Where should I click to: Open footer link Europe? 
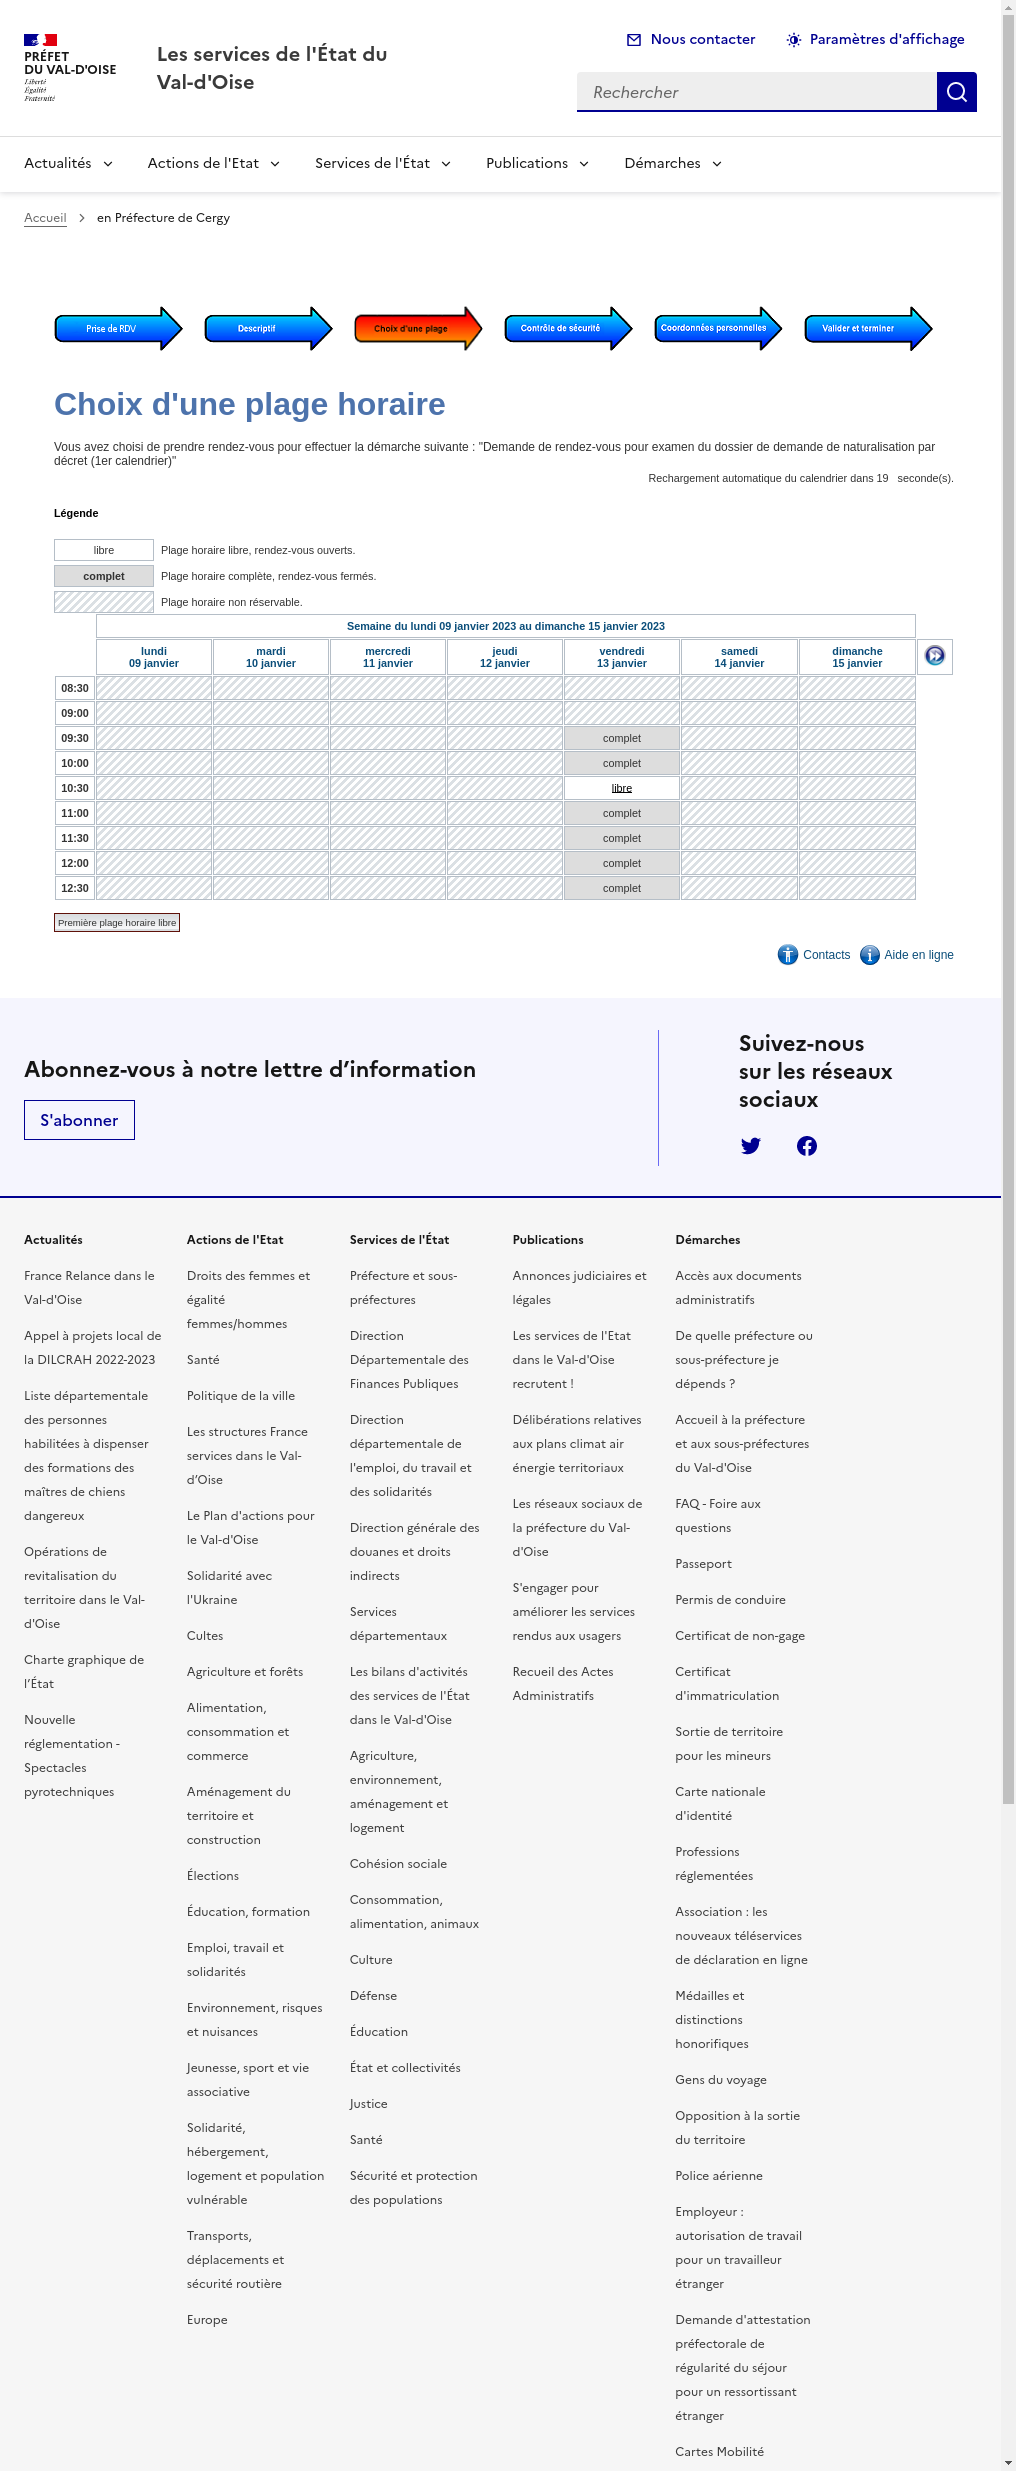[x=207, y=2320]
